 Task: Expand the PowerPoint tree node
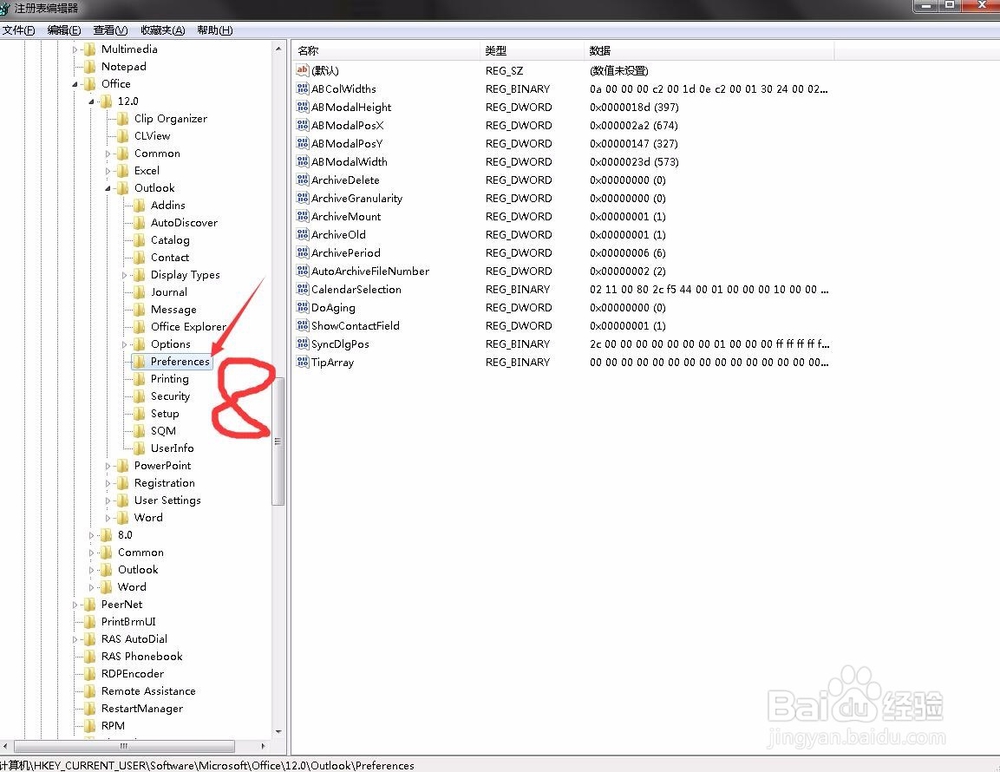point(109,466)
